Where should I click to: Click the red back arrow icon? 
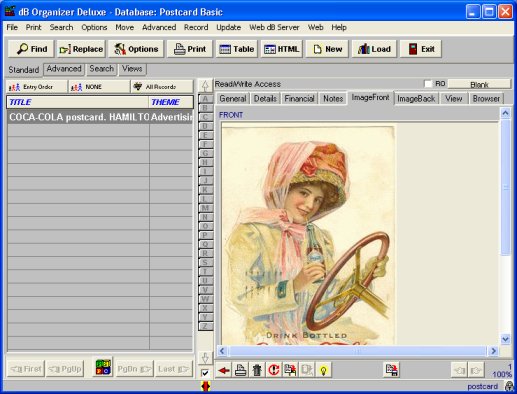[x=224, y=370]
